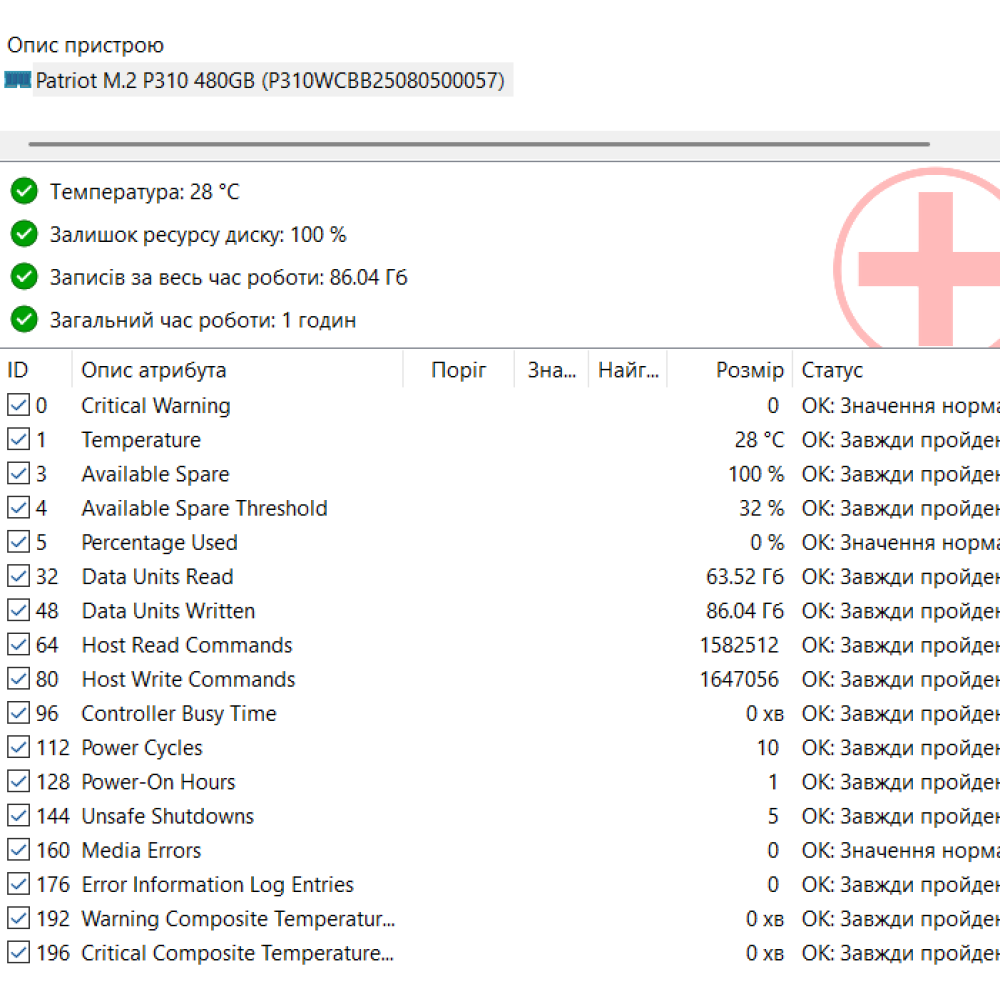The width and height of the screenshot is (1000, 1000).
Task: Click the Поріг column header
Action: [458, 370]
